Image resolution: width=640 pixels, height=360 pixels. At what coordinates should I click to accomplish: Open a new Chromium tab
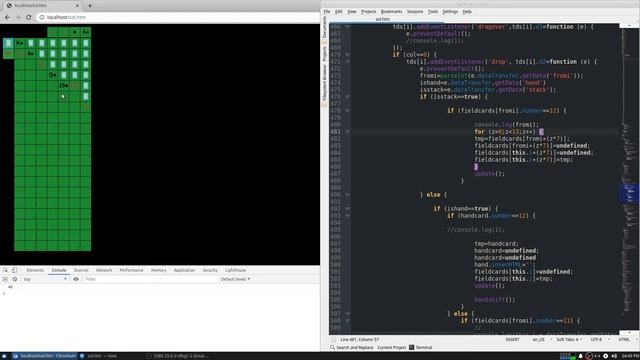click(90, 6)
